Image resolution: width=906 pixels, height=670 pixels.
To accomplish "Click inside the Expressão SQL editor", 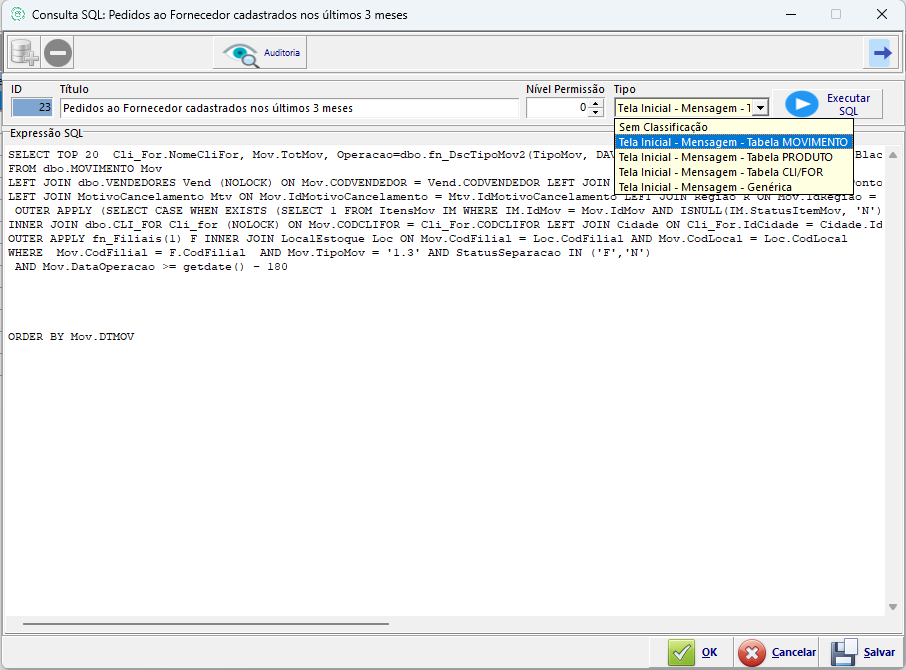I will pos(440,450).
